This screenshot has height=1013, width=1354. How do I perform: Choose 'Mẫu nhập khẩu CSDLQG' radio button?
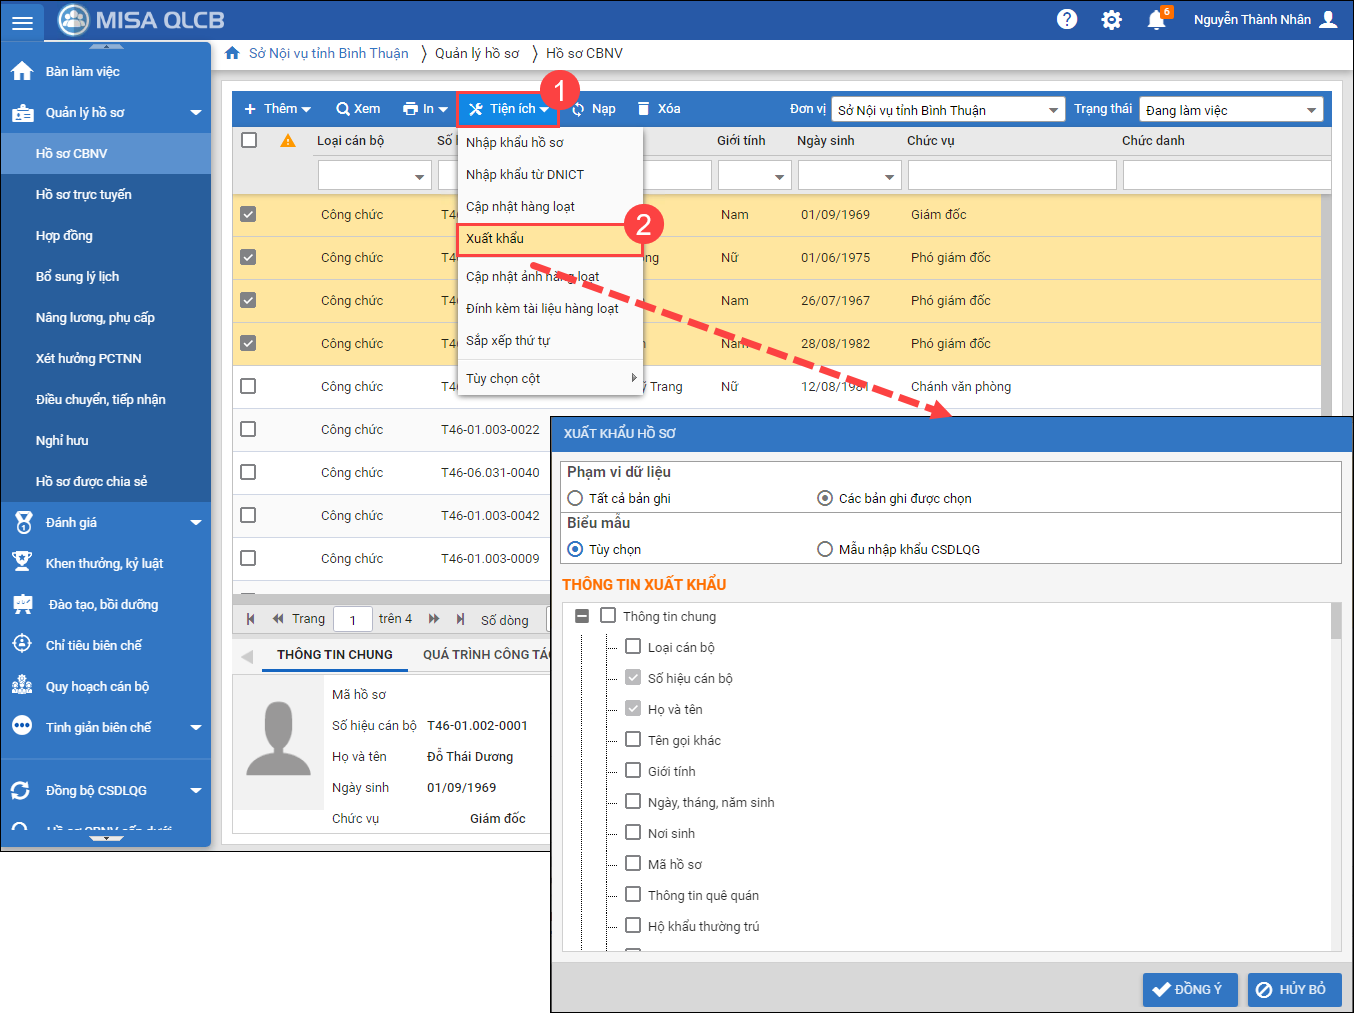point(825,549)
